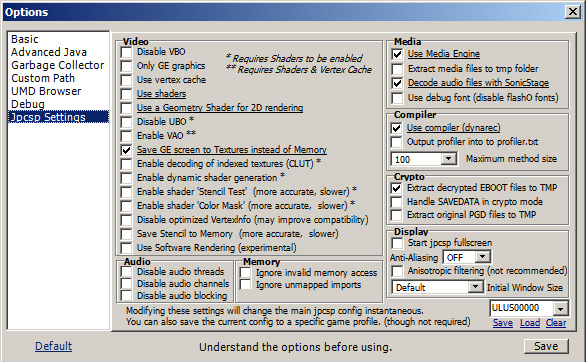Screen dimensions: 586x362
Task: Check Start jpcsp fullscreen
Action: [397, 243]
